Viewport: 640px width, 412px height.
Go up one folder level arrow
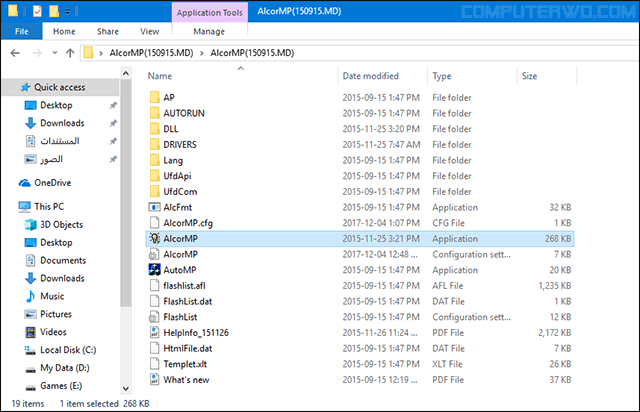pyautogui.click(x=70, y=53)
